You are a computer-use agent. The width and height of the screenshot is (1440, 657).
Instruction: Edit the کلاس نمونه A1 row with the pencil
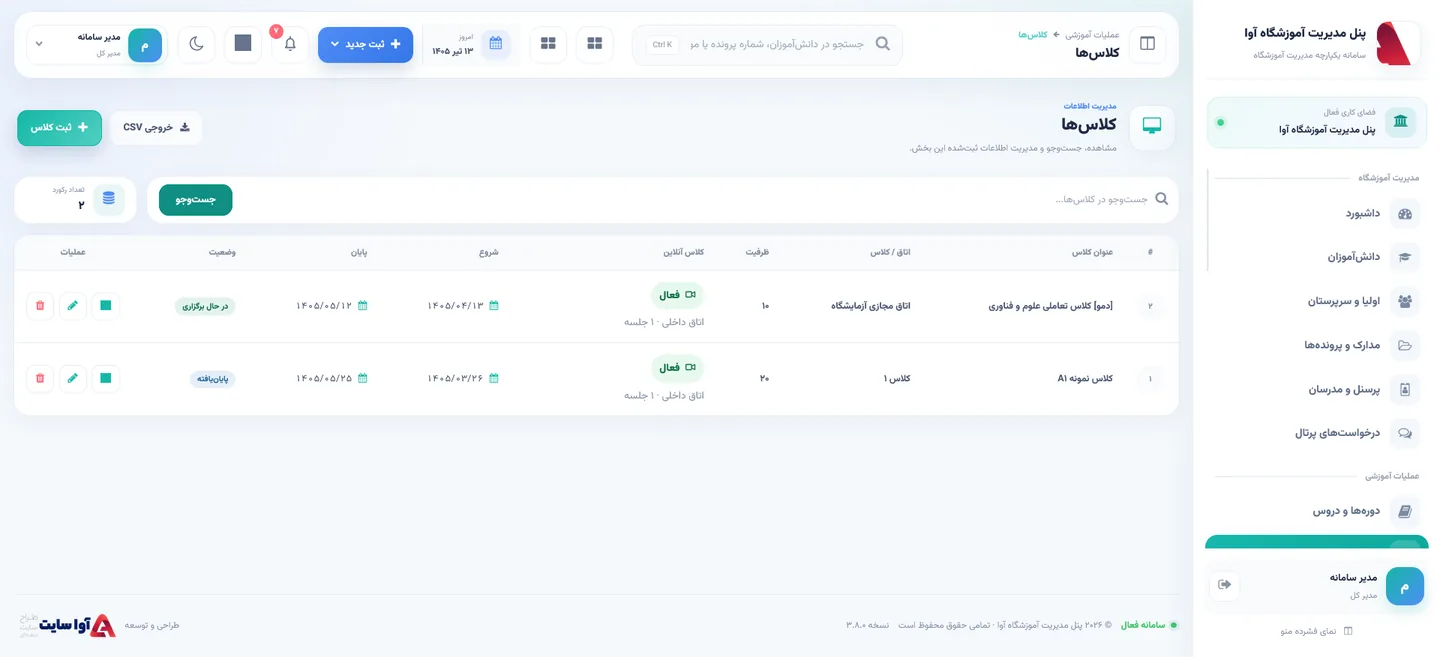73,378
